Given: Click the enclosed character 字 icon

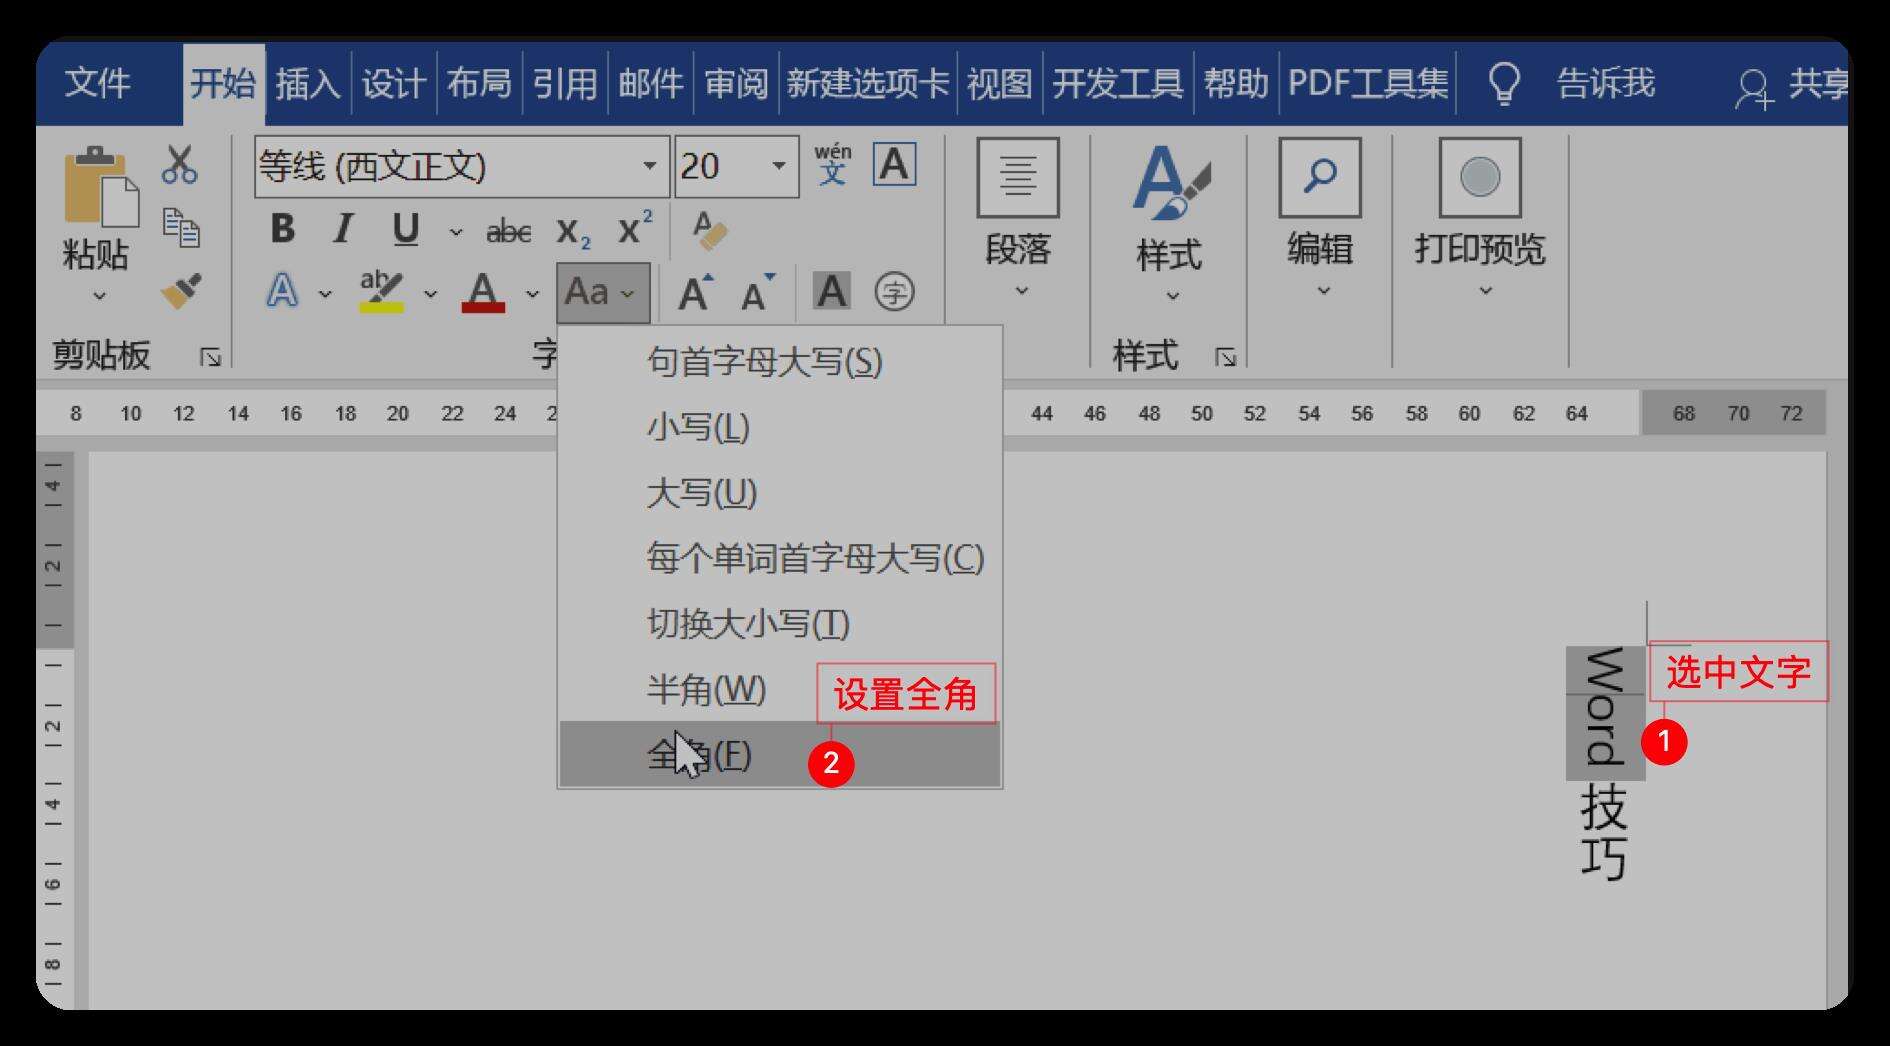Looking at the screenshot, I should 894,292.
